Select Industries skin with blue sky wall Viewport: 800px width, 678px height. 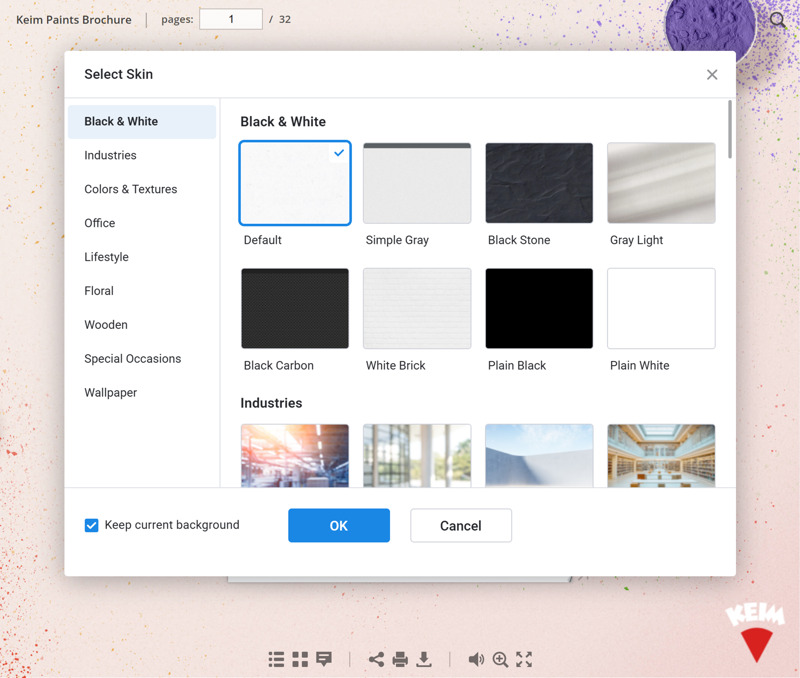tap(539, 456)
